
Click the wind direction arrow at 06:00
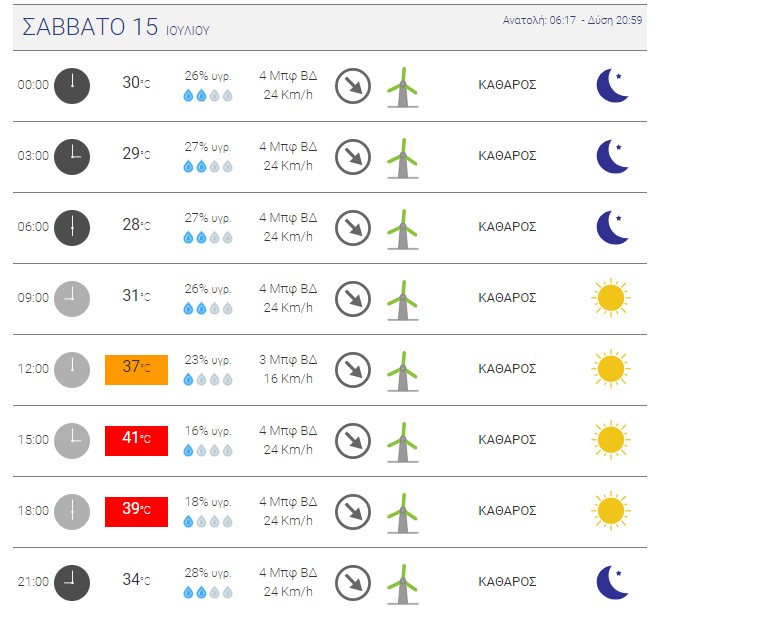point(353,228)
